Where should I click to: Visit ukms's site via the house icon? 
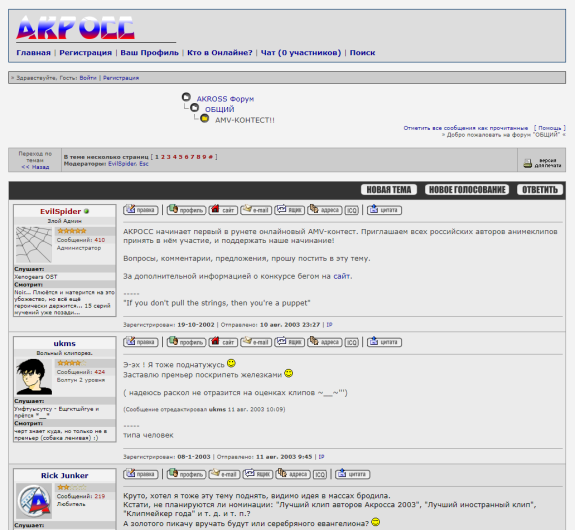point(223,342)
